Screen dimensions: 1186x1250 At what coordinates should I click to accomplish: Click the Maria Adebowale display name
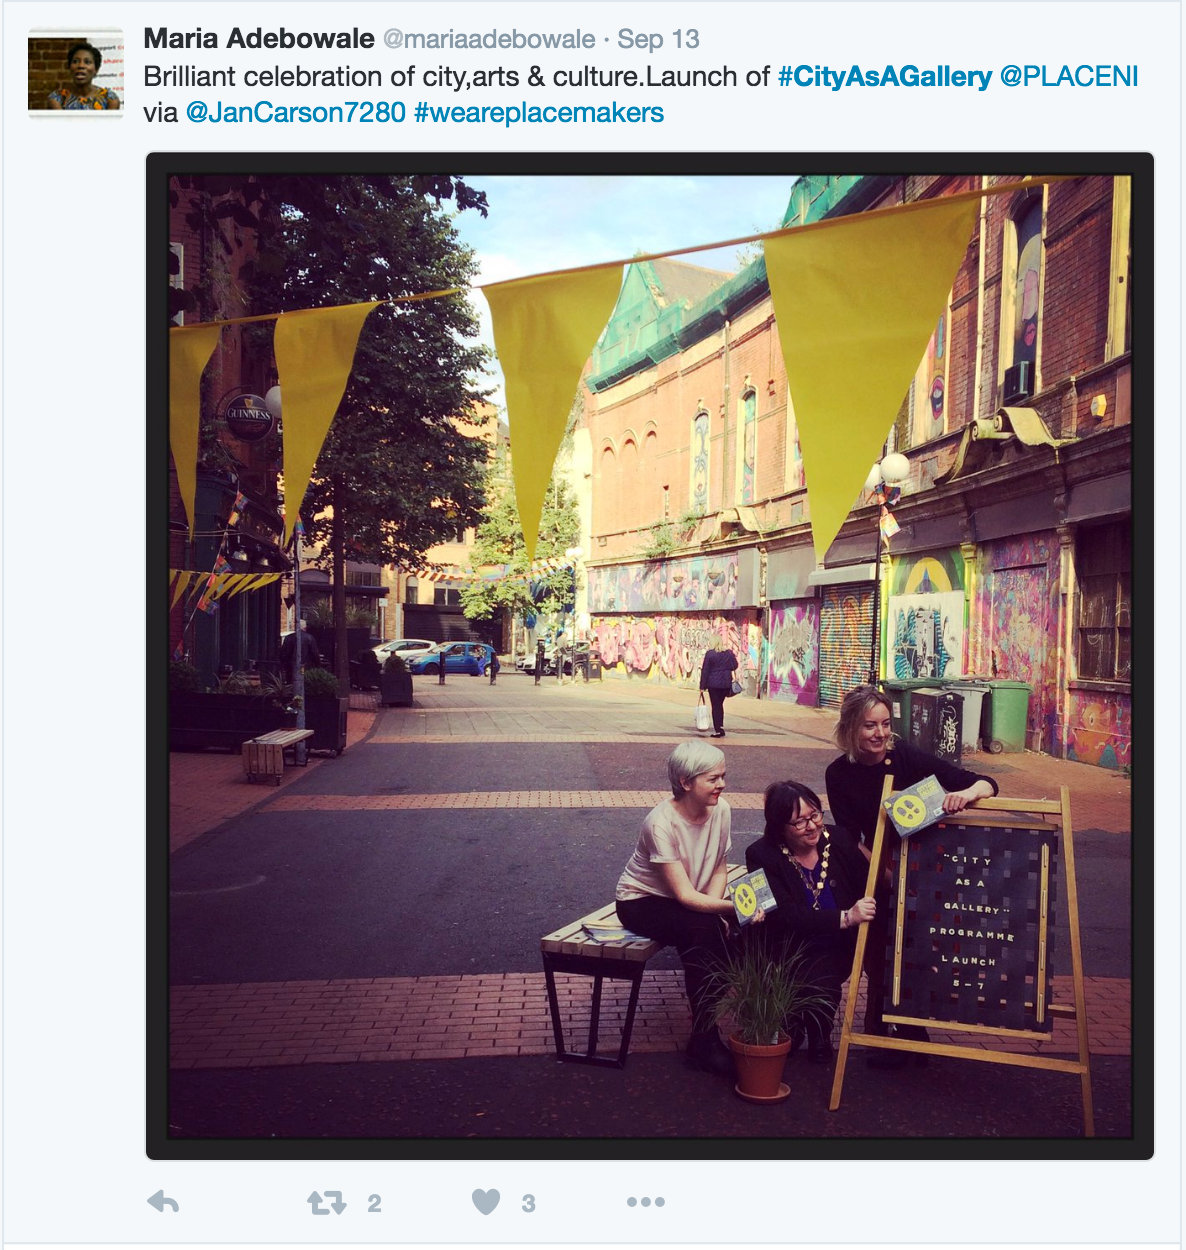coord(259,39)
